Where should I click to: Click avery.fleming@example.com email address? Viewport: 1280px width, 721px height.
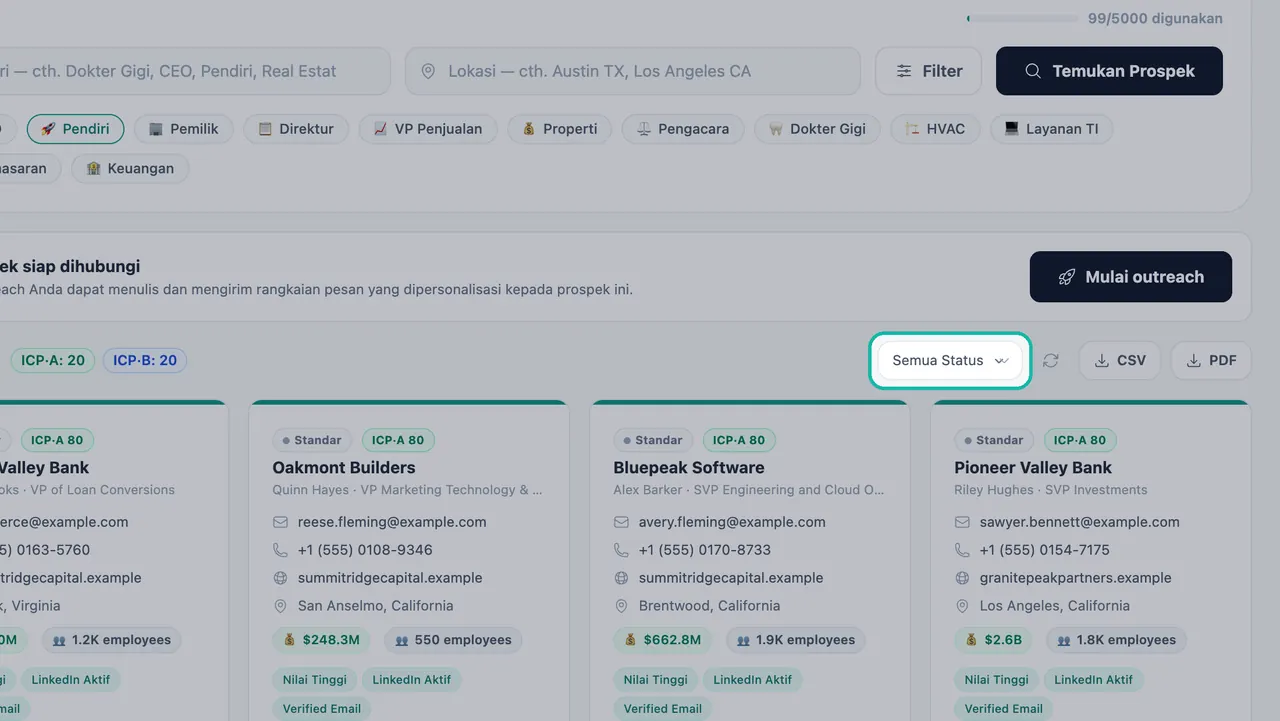[732, 522]
